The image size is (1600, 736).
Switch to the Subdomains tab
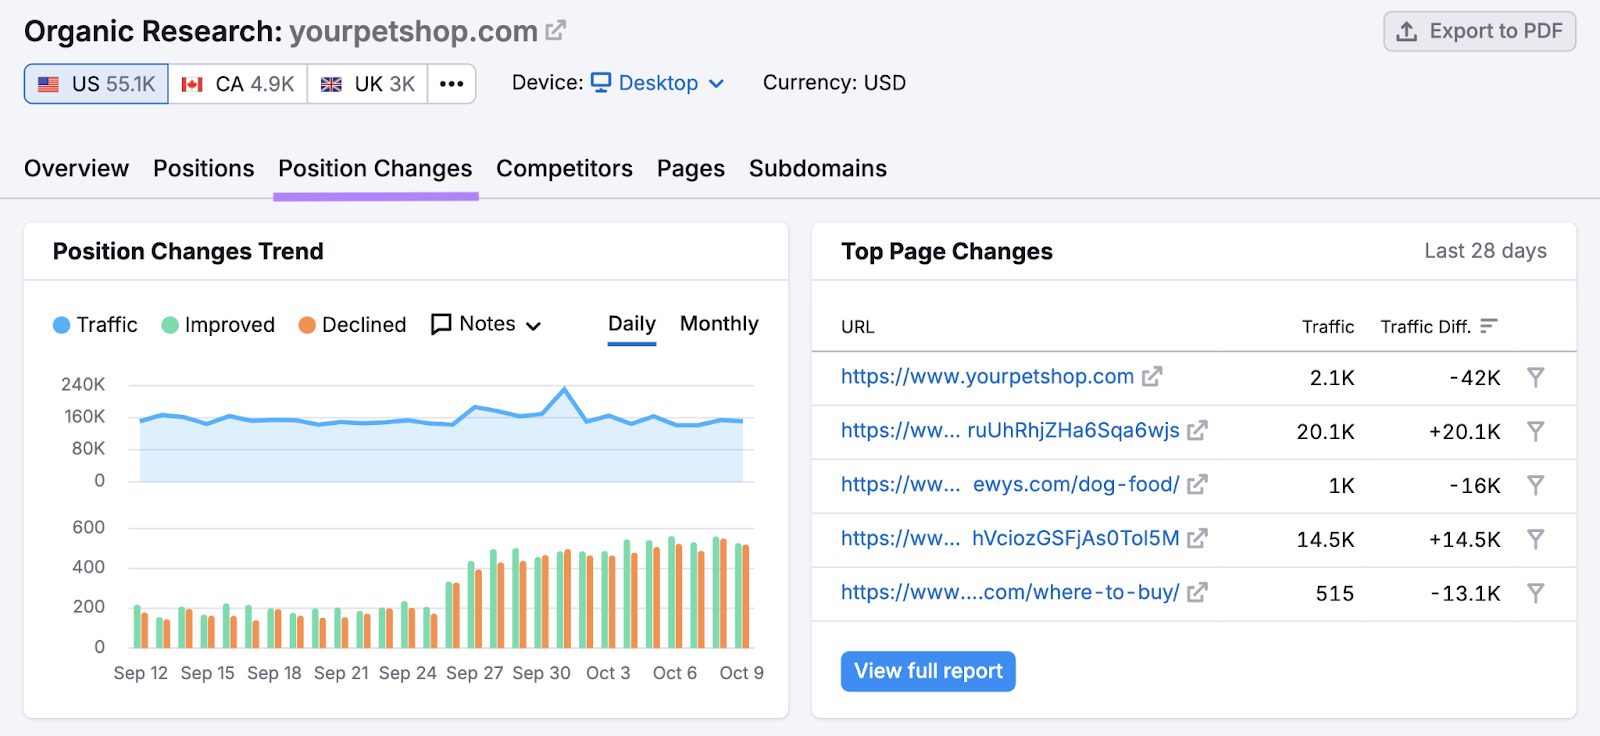pos(818,168)
